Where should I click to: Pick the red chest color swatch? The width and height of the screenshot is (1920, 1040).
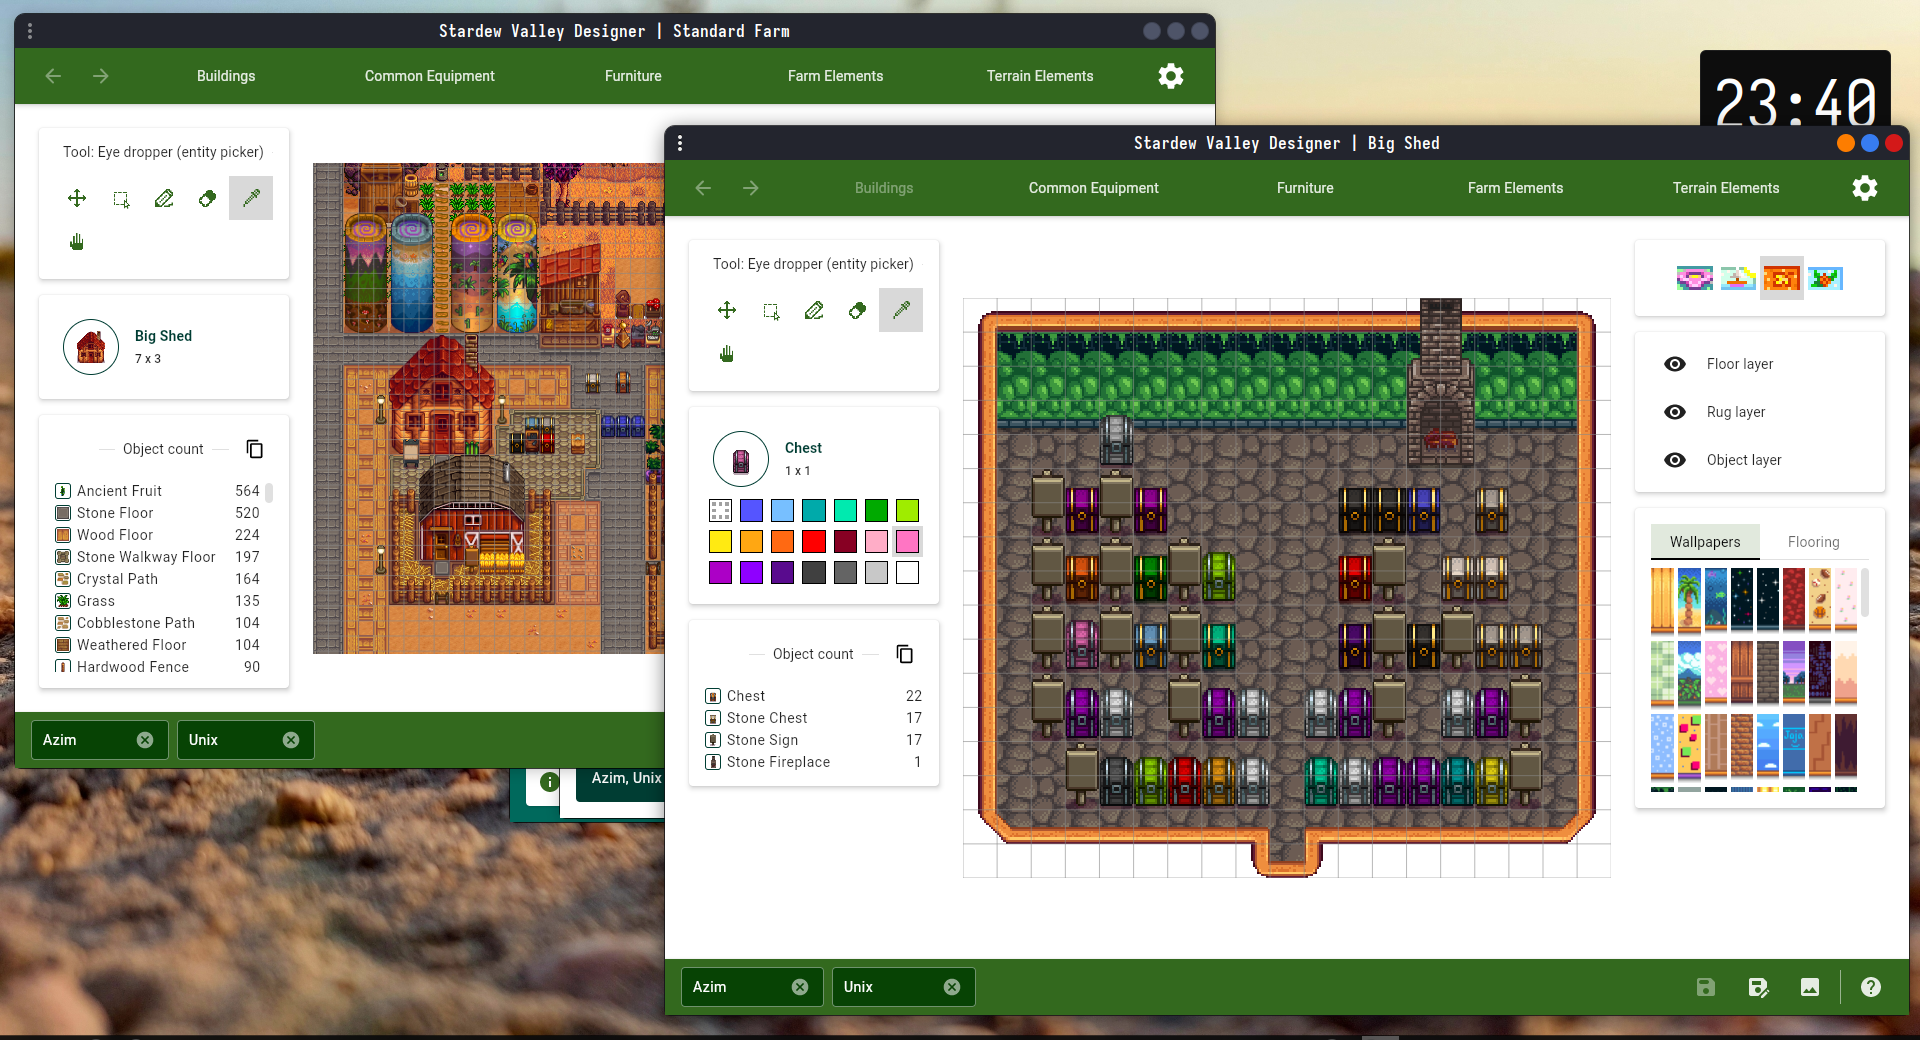tap(814, 542)
